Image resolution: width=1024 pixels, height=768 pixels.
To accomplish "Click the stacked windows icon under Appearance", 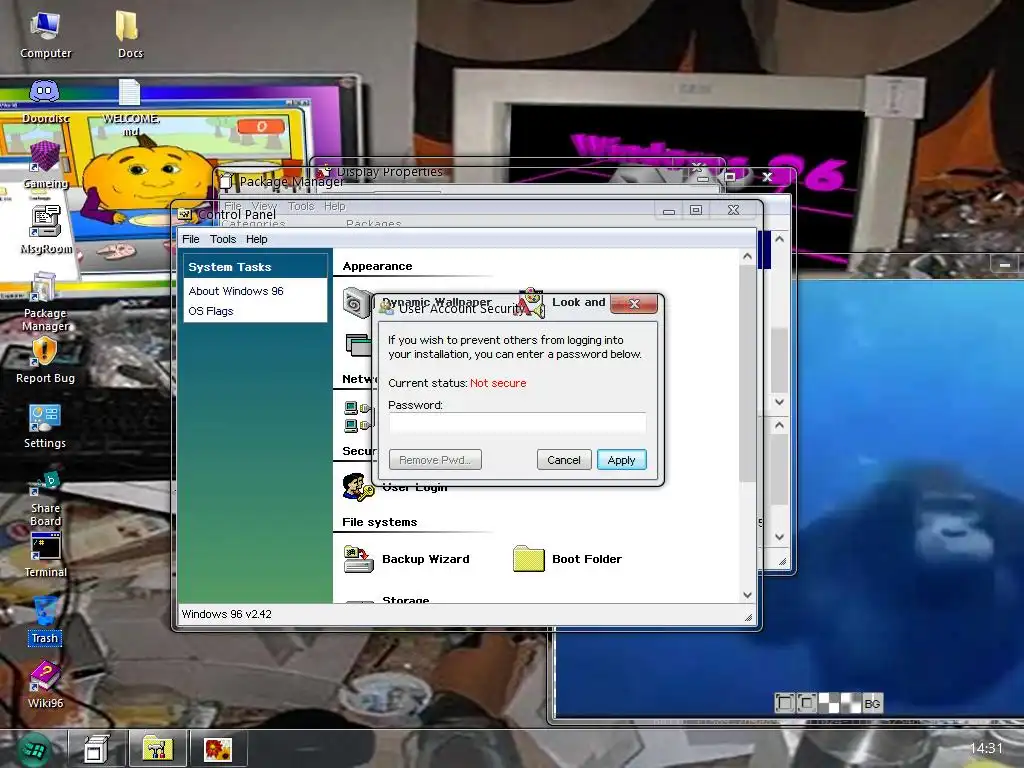I will [358, 345].
